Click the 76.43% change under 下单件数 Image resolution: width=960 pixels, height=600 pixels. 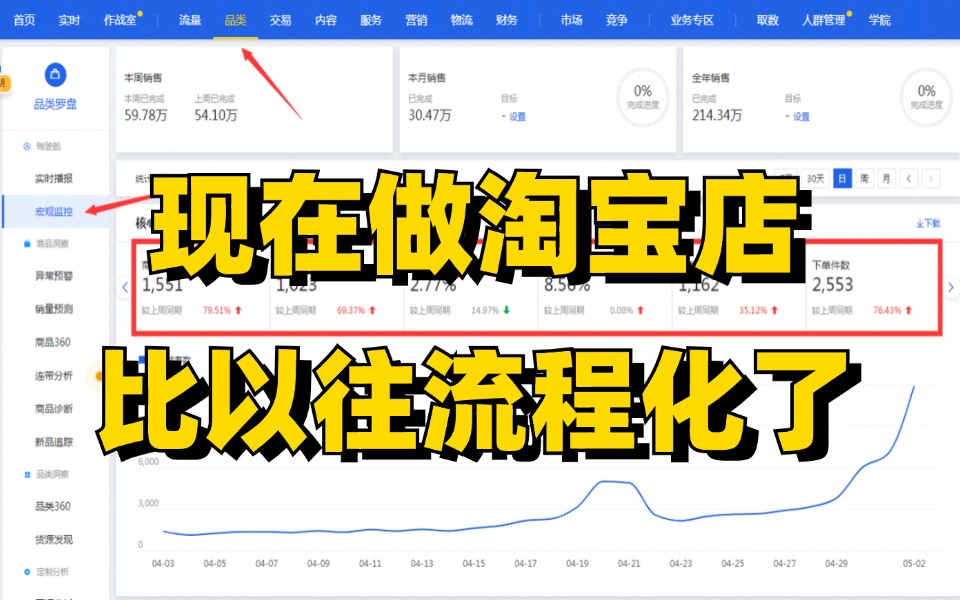tap(887, 310)
